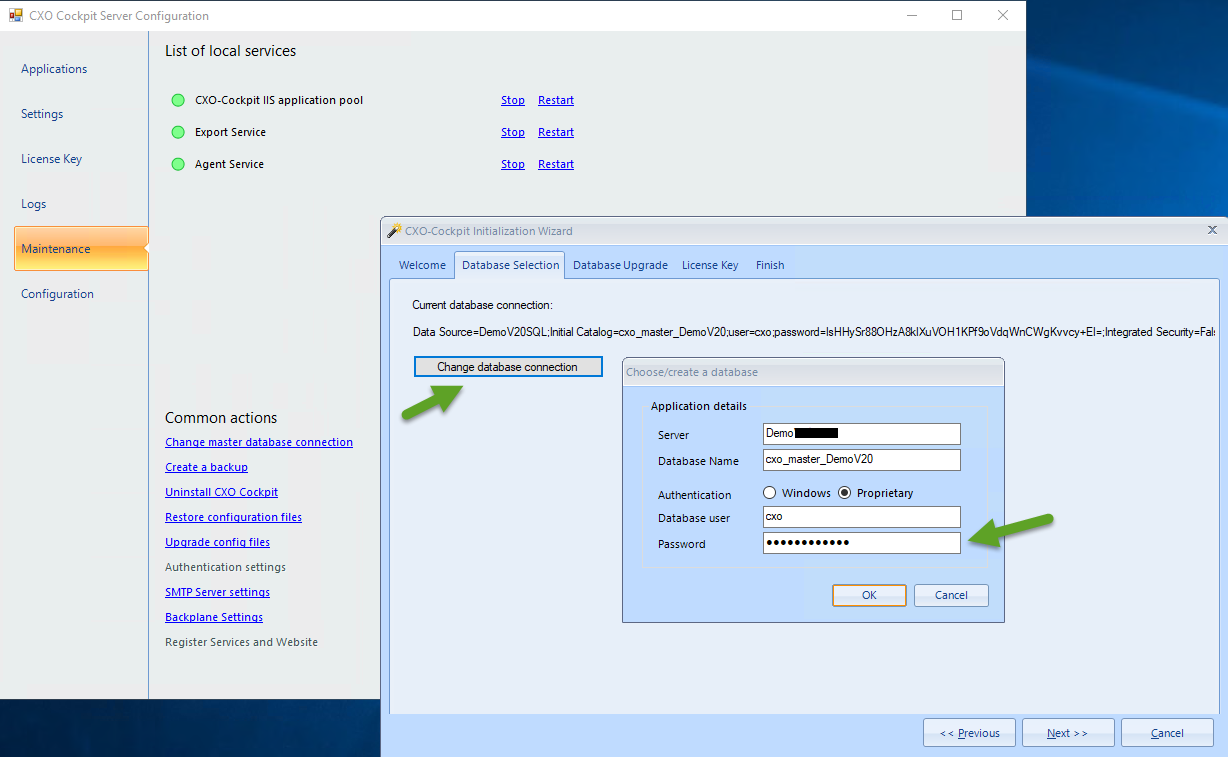Image resolution: width=1228 pixels, height=757 pixels.
Task: Stop the Export Service
Action: point(513,132)
